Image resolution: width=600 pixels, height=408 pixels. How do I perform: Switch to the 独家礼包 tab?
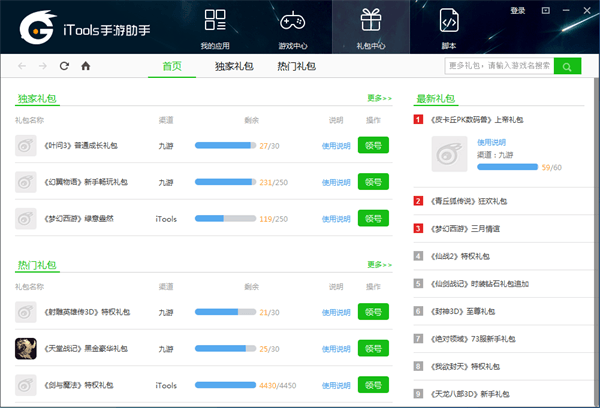(234, 66)
